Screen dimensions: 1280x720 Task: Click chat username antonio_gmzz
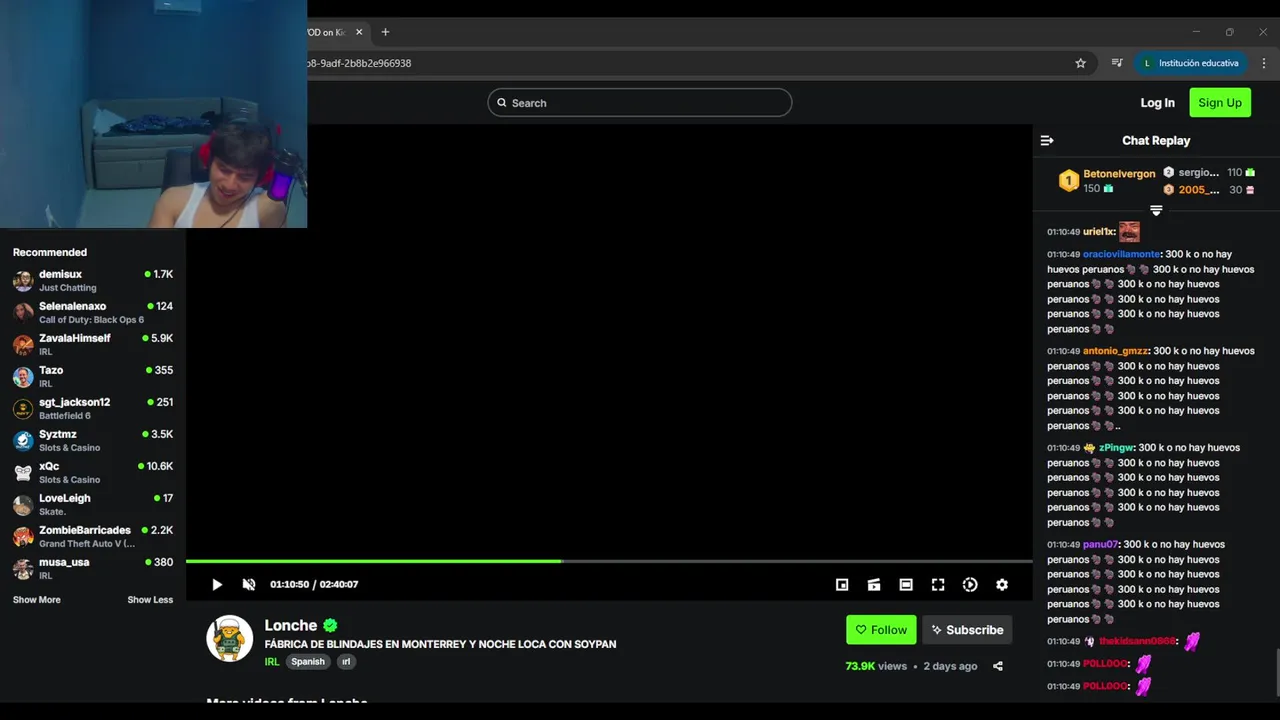pyautogui.click(x=1116, y=351)
